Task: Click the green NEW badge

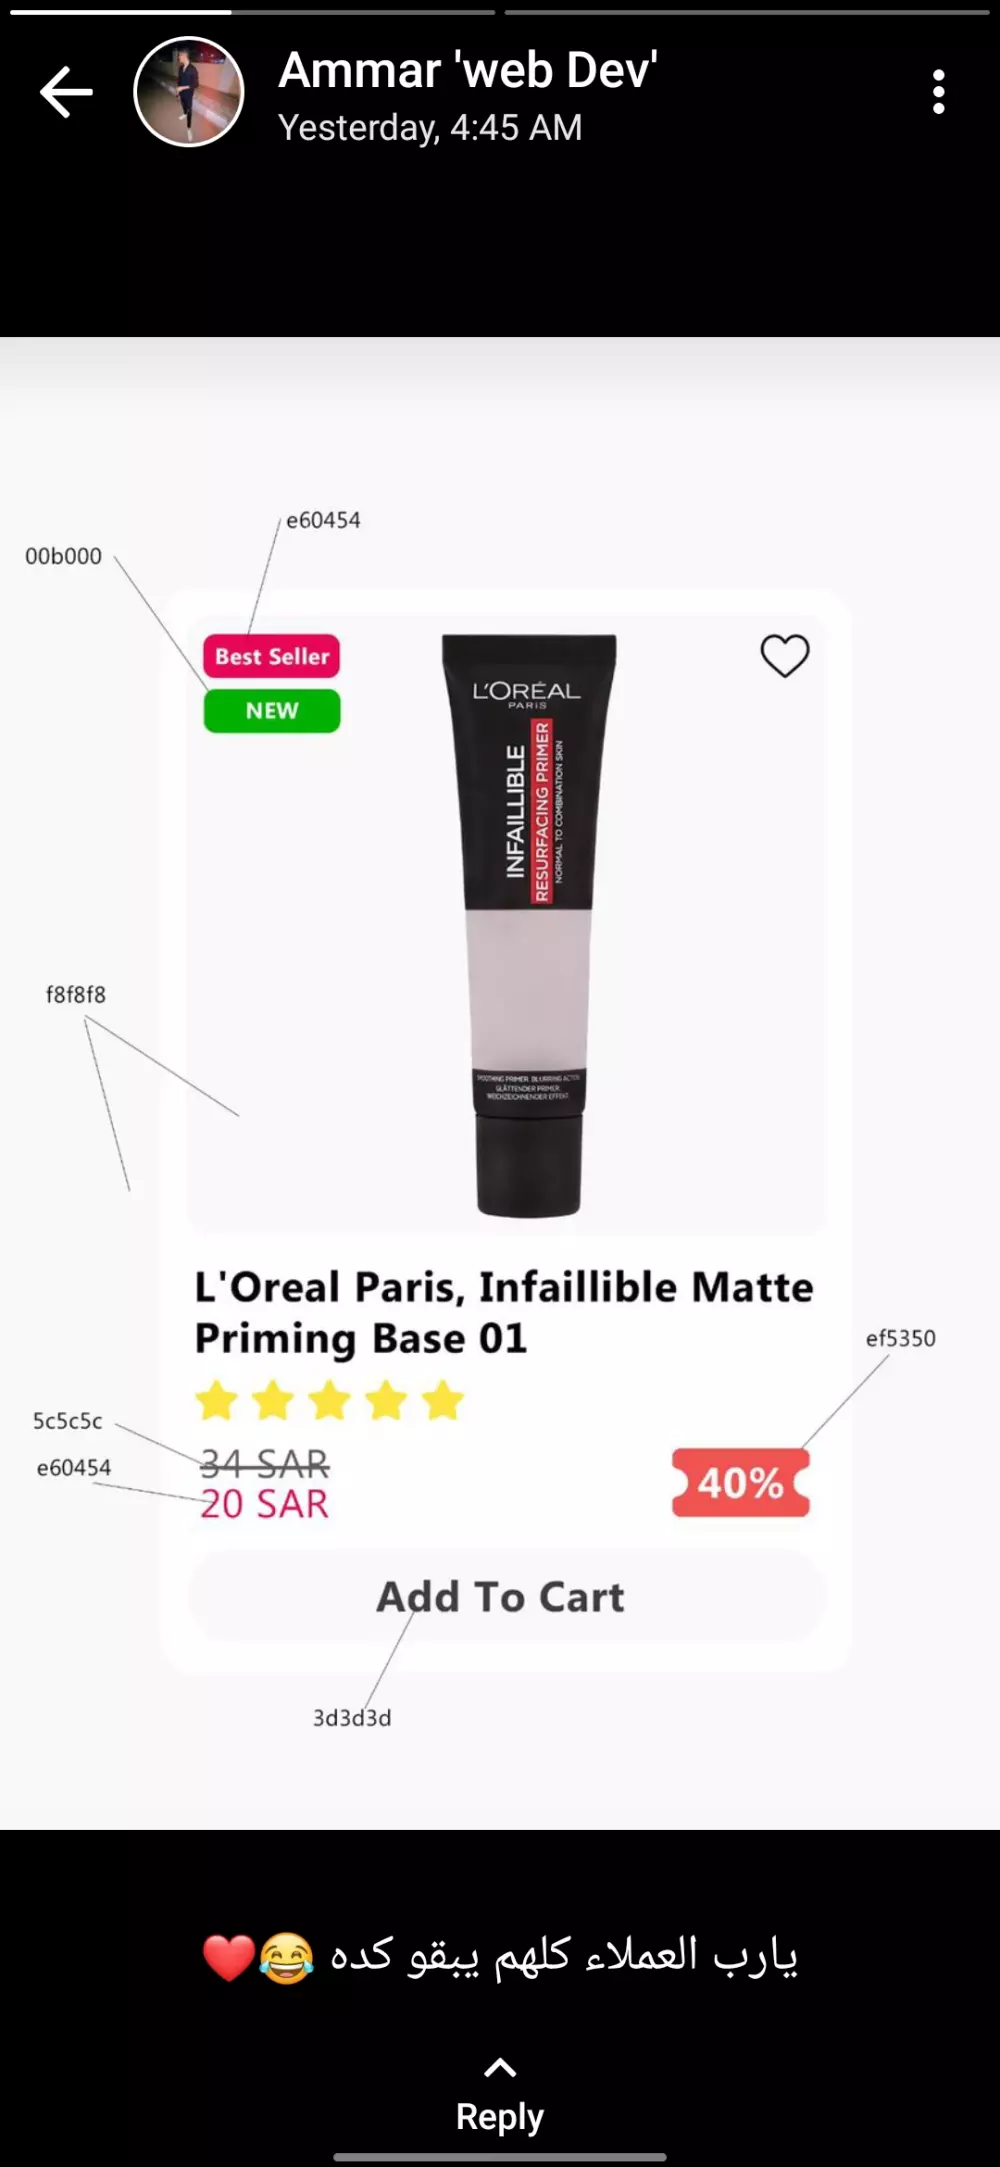Action: [x=272, y=711]
